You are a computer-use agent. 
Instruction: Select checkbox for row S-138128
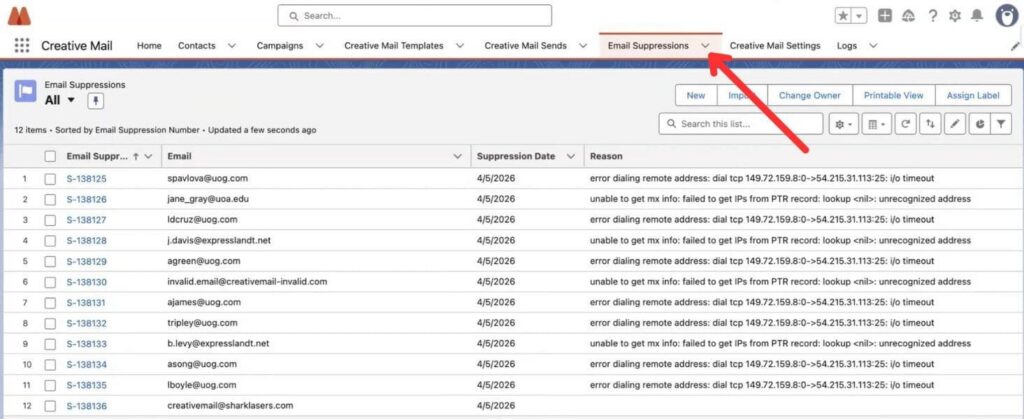coord(50,241)
